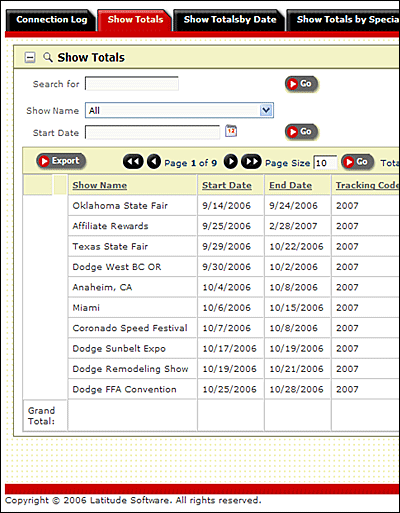Screen dimensions: 400x513
Task: Go to first page of results
Action: point(133,162)
